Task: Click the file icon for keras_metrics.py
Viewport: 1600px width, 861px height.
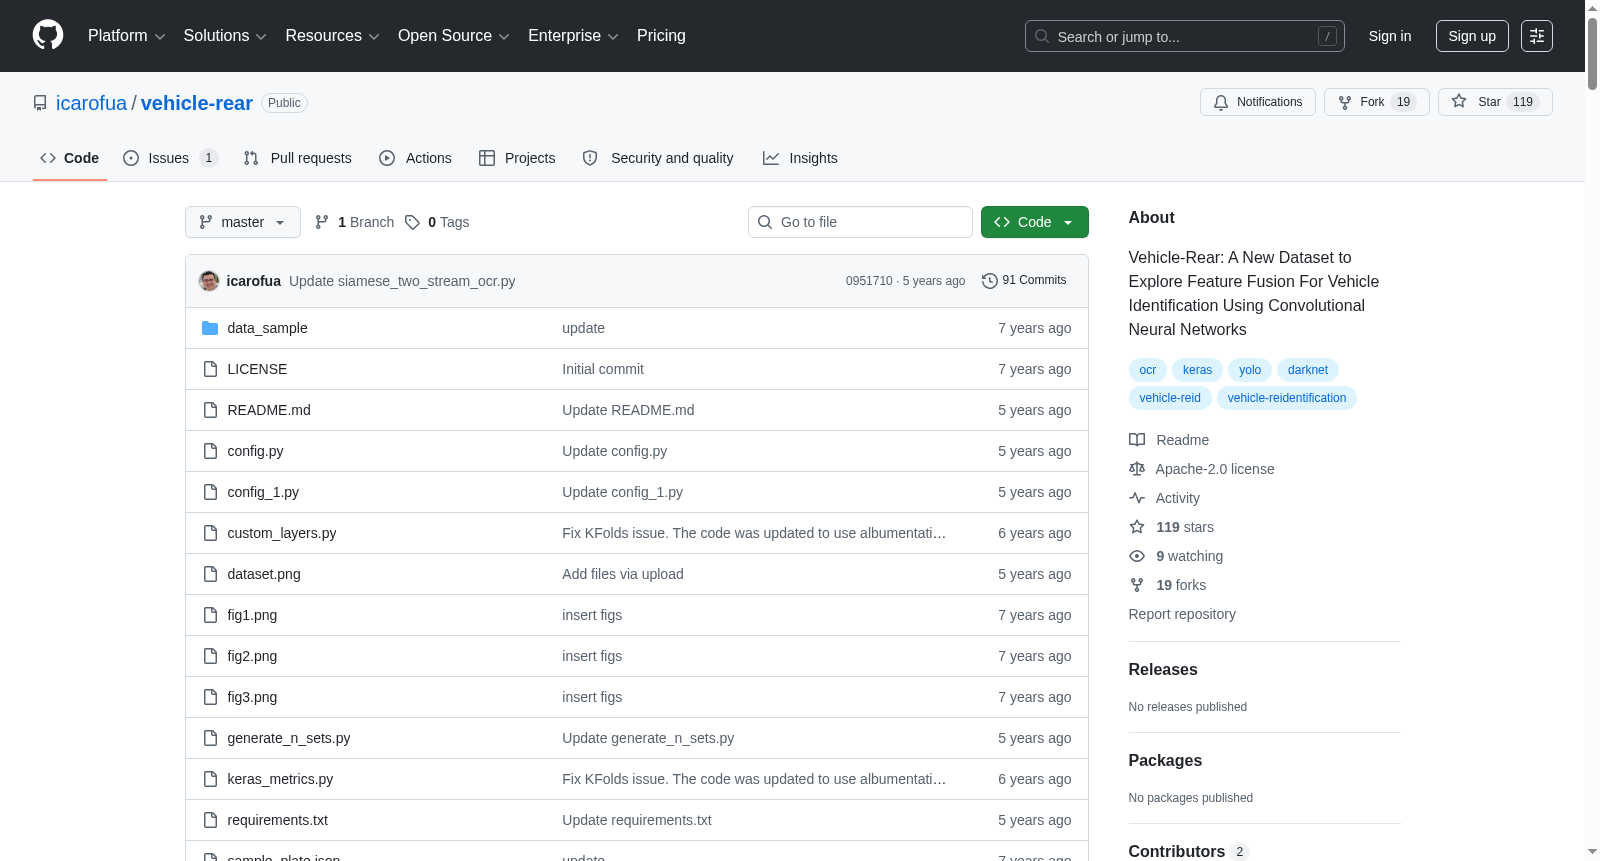Action: click(210, 779)
